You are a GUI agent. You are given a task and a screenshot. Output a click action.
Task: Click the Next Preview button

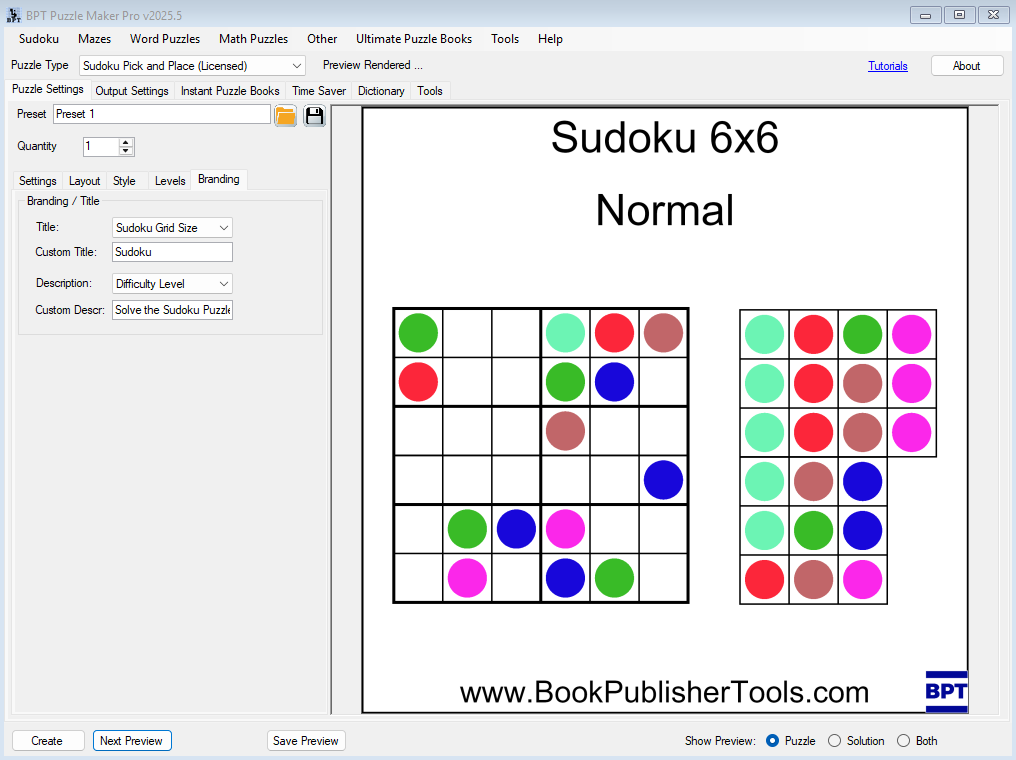(132, 740)
